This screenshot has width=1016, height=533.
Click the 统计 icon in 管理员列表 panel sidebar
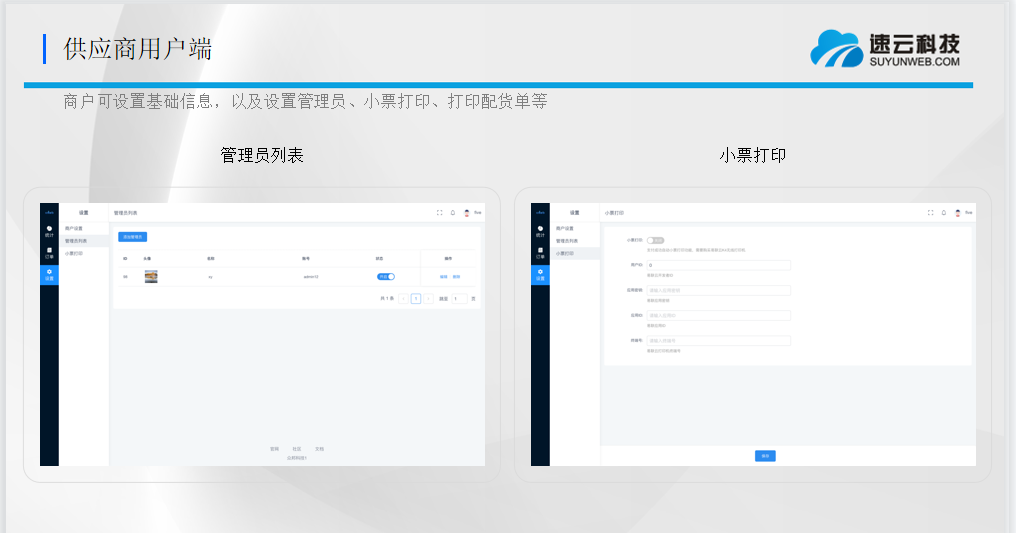(x=49, y=231)
